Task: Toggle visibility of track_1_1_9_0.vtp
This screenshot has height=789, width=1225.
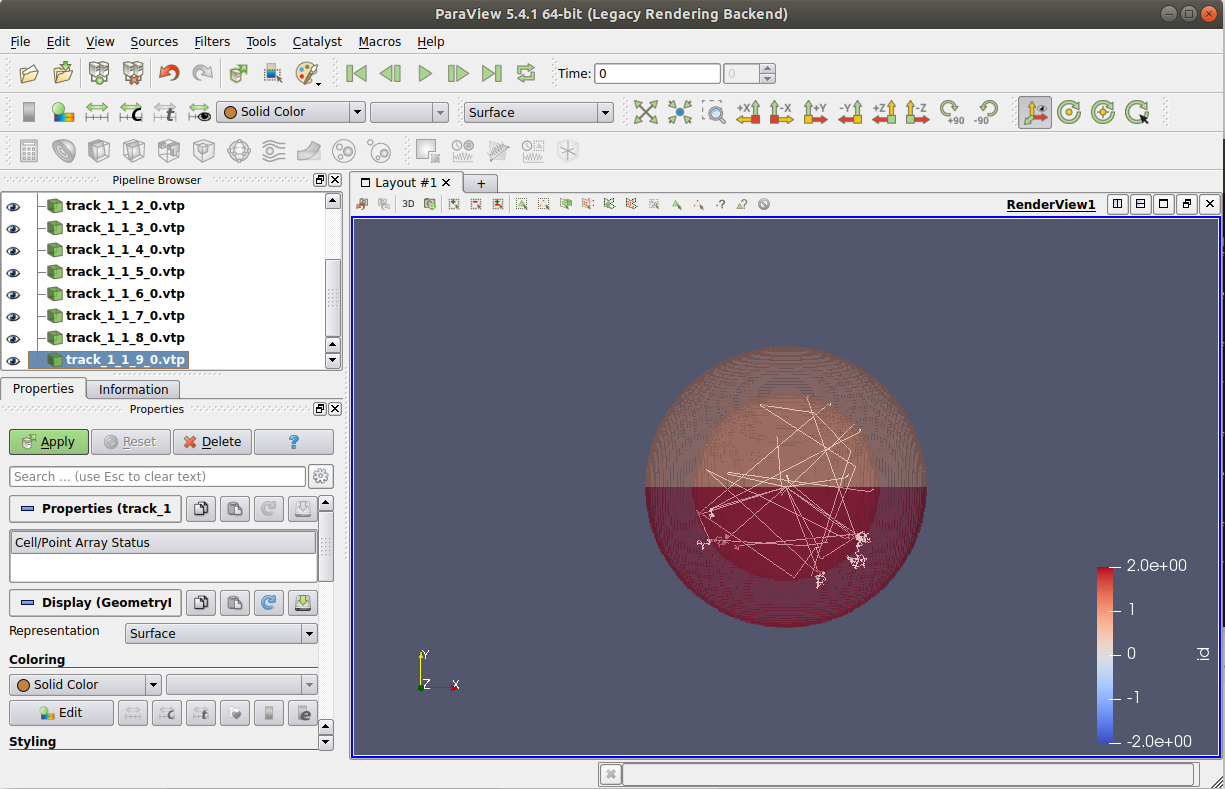Action: 13,359
